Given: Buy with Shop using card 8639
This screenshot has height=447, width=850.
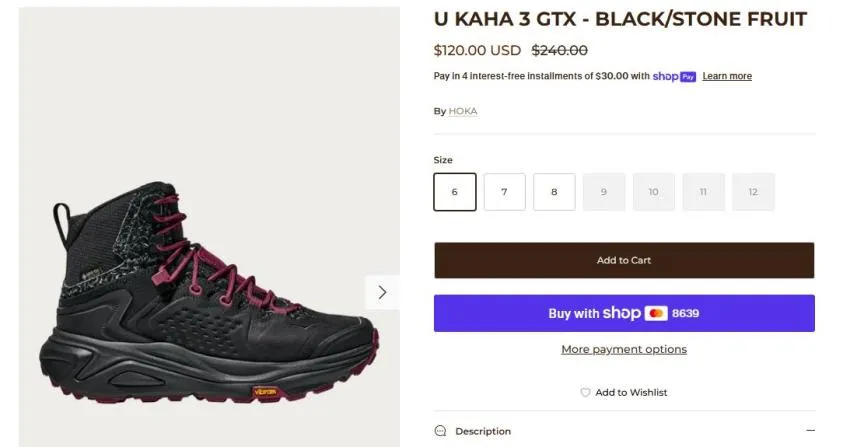Looking at the screenshot, I should tap(624, 313).
